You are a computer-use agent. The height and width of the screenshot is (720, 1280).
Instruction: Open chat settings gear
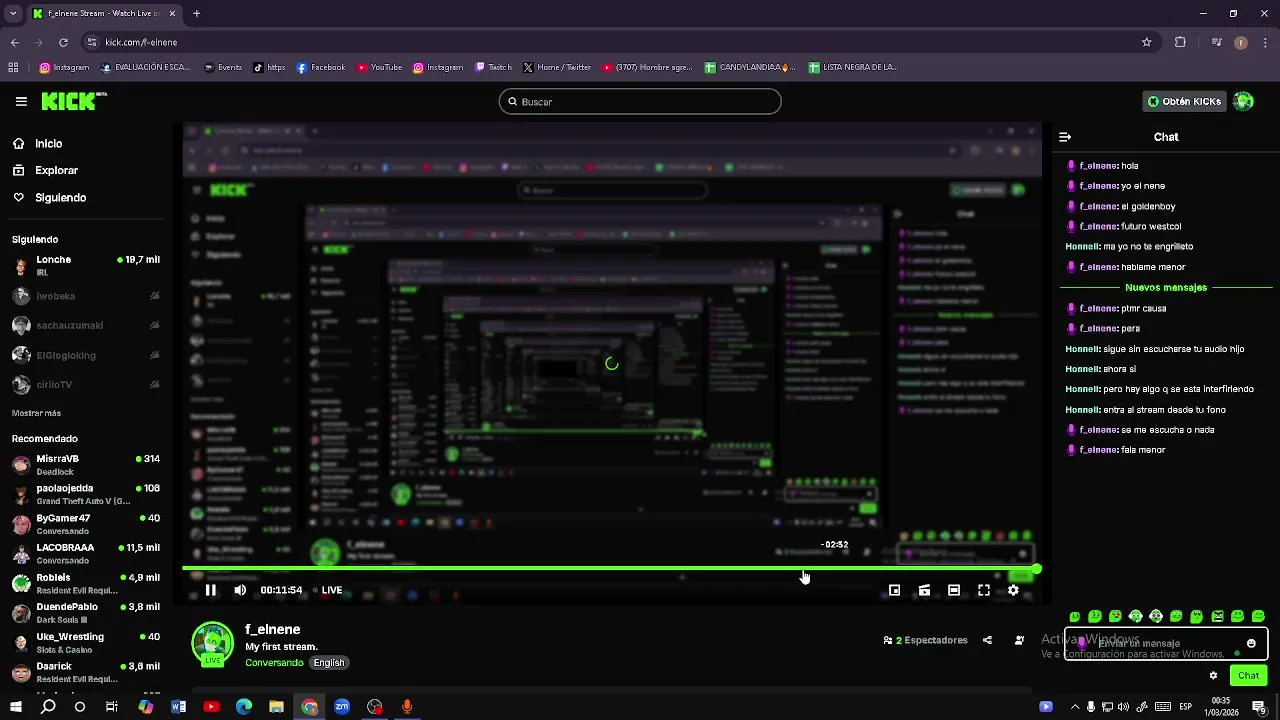tap(1214, 676)
